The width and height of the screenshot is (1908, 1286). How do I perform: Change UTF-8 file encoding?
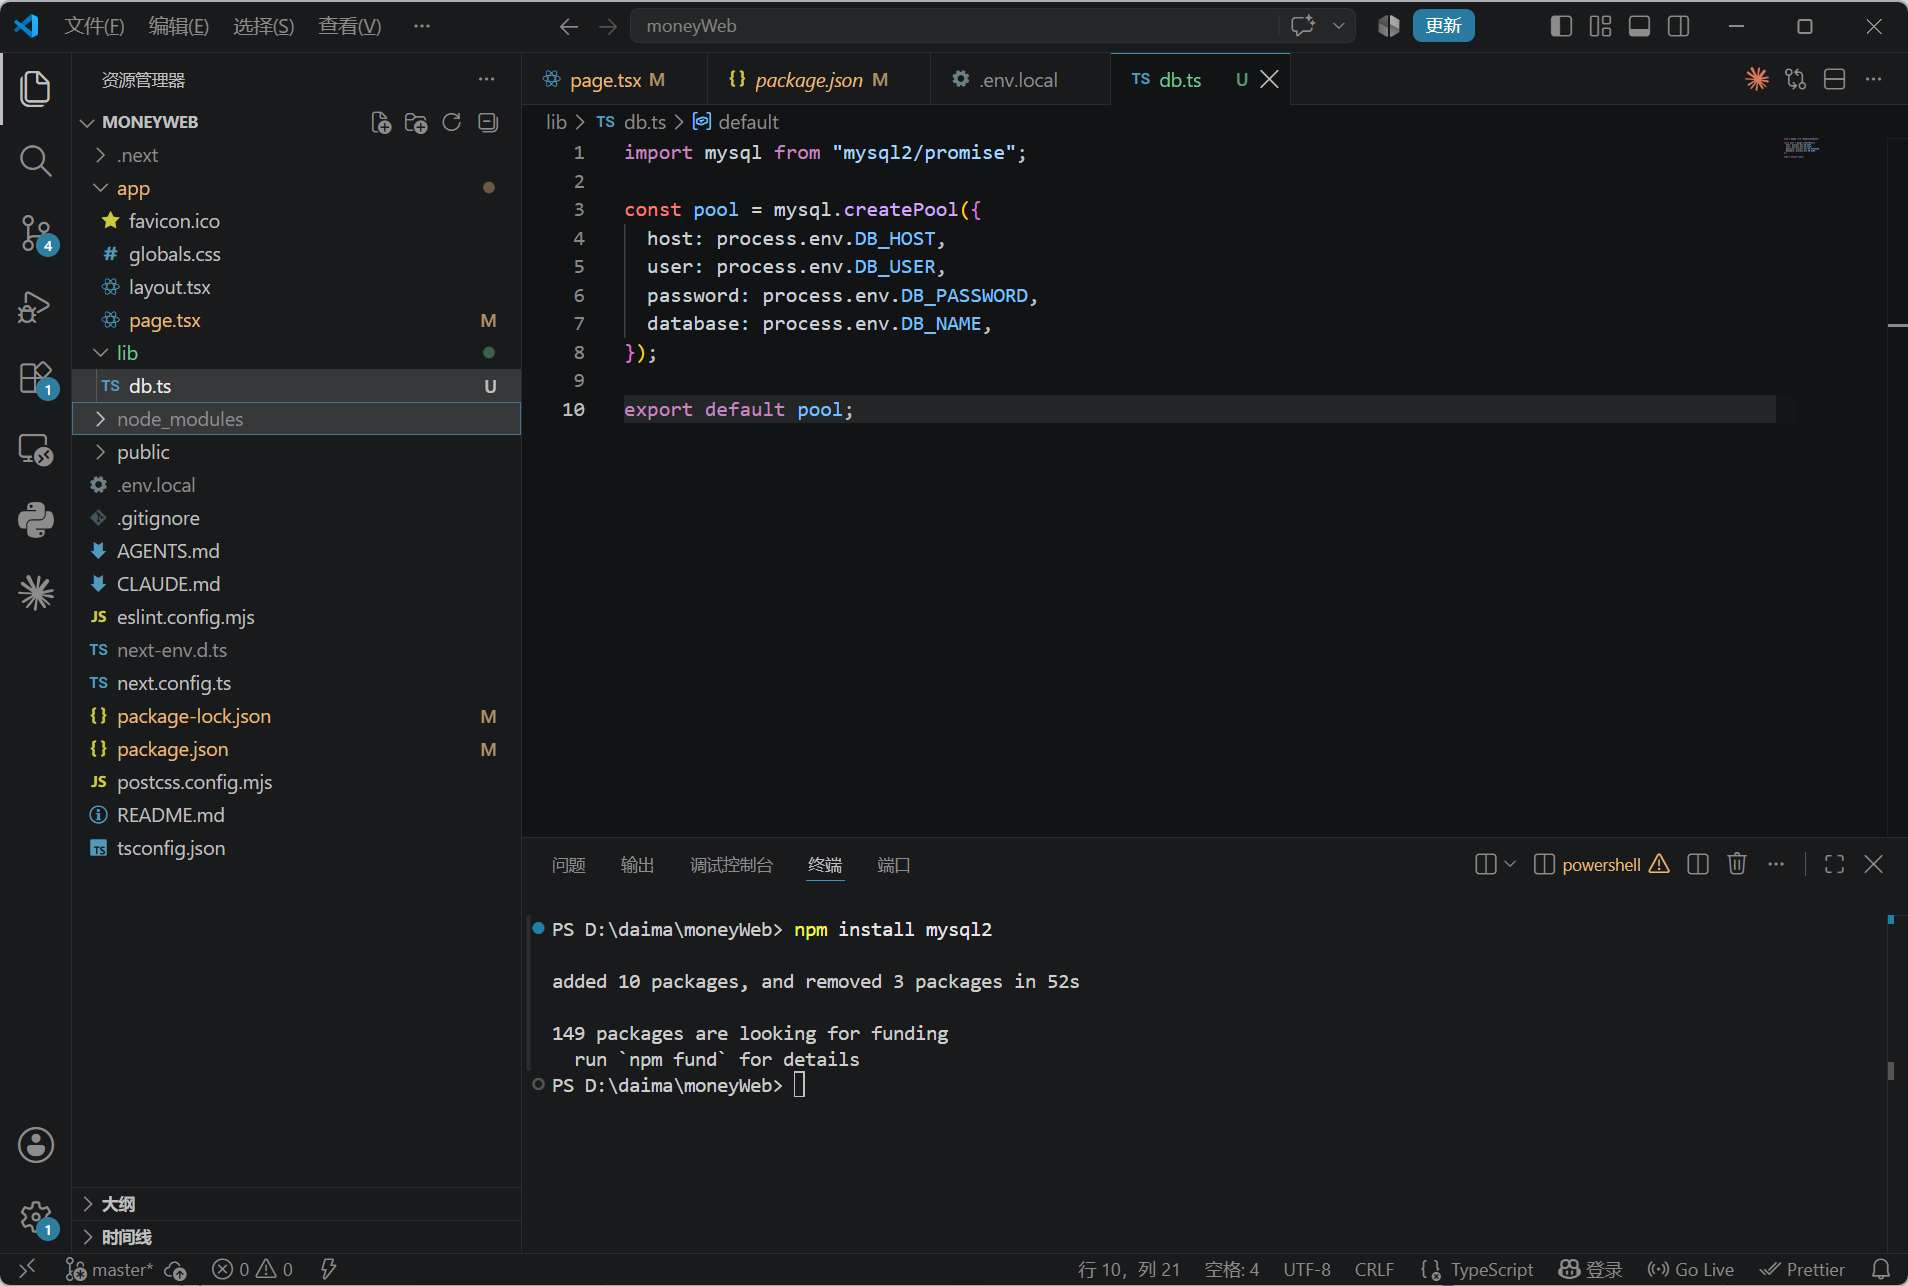click(1307, 1269)
